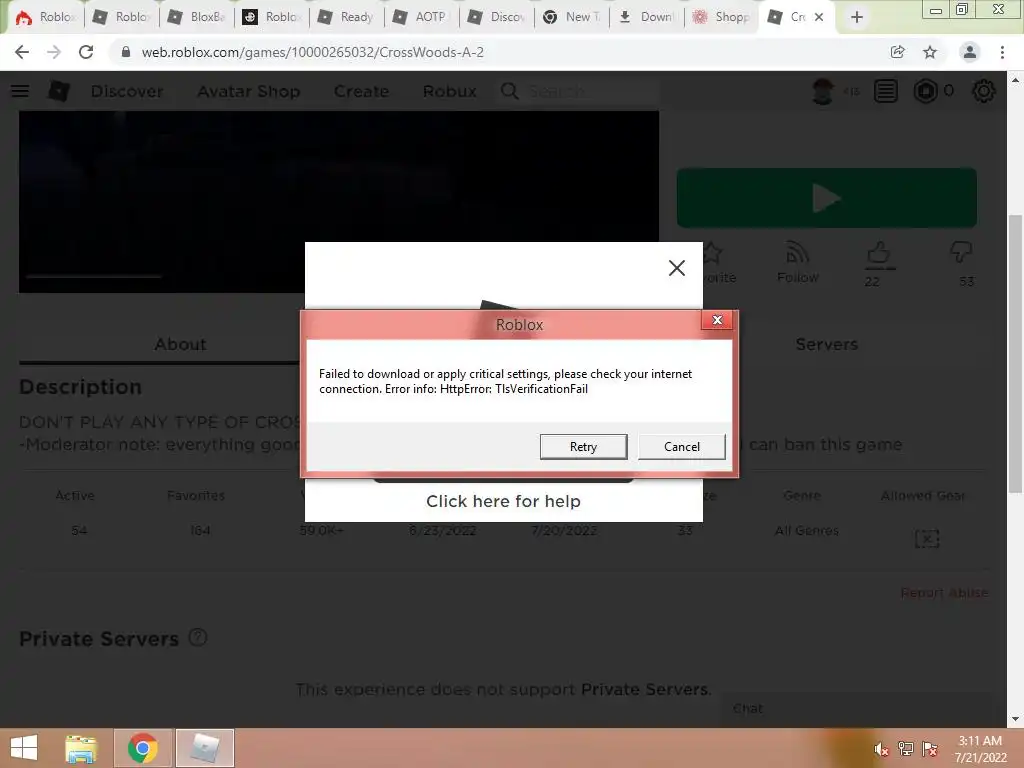This screenshot has width=1024, height=768.
Task: Open the Chrome profile avatar icon
Action: (x=970, y=52)
